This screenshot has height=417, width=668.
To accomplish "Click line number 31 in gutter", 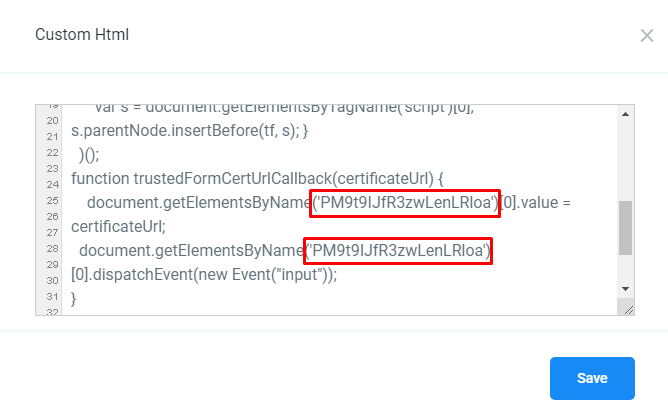I will pyautogui.click(x=52, y=296).
